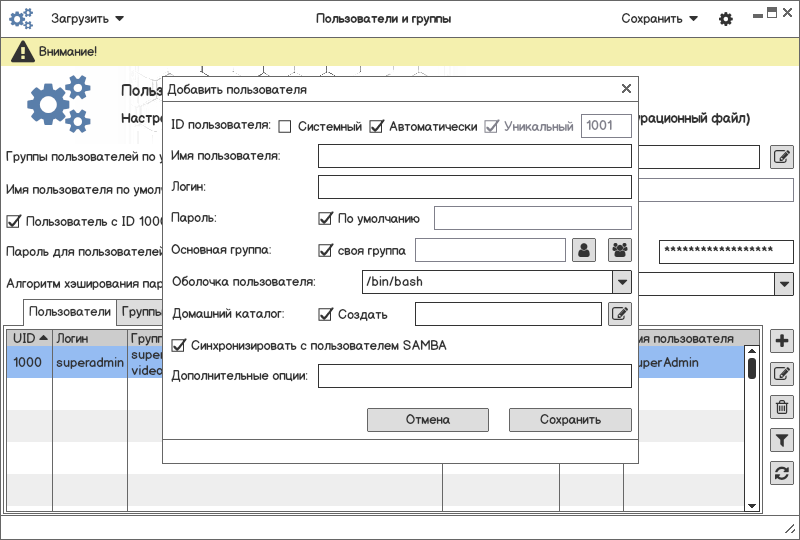Click Логин input field in dialog
The height and width of the screenshot is (540, 800).
[x=474, y=187]
